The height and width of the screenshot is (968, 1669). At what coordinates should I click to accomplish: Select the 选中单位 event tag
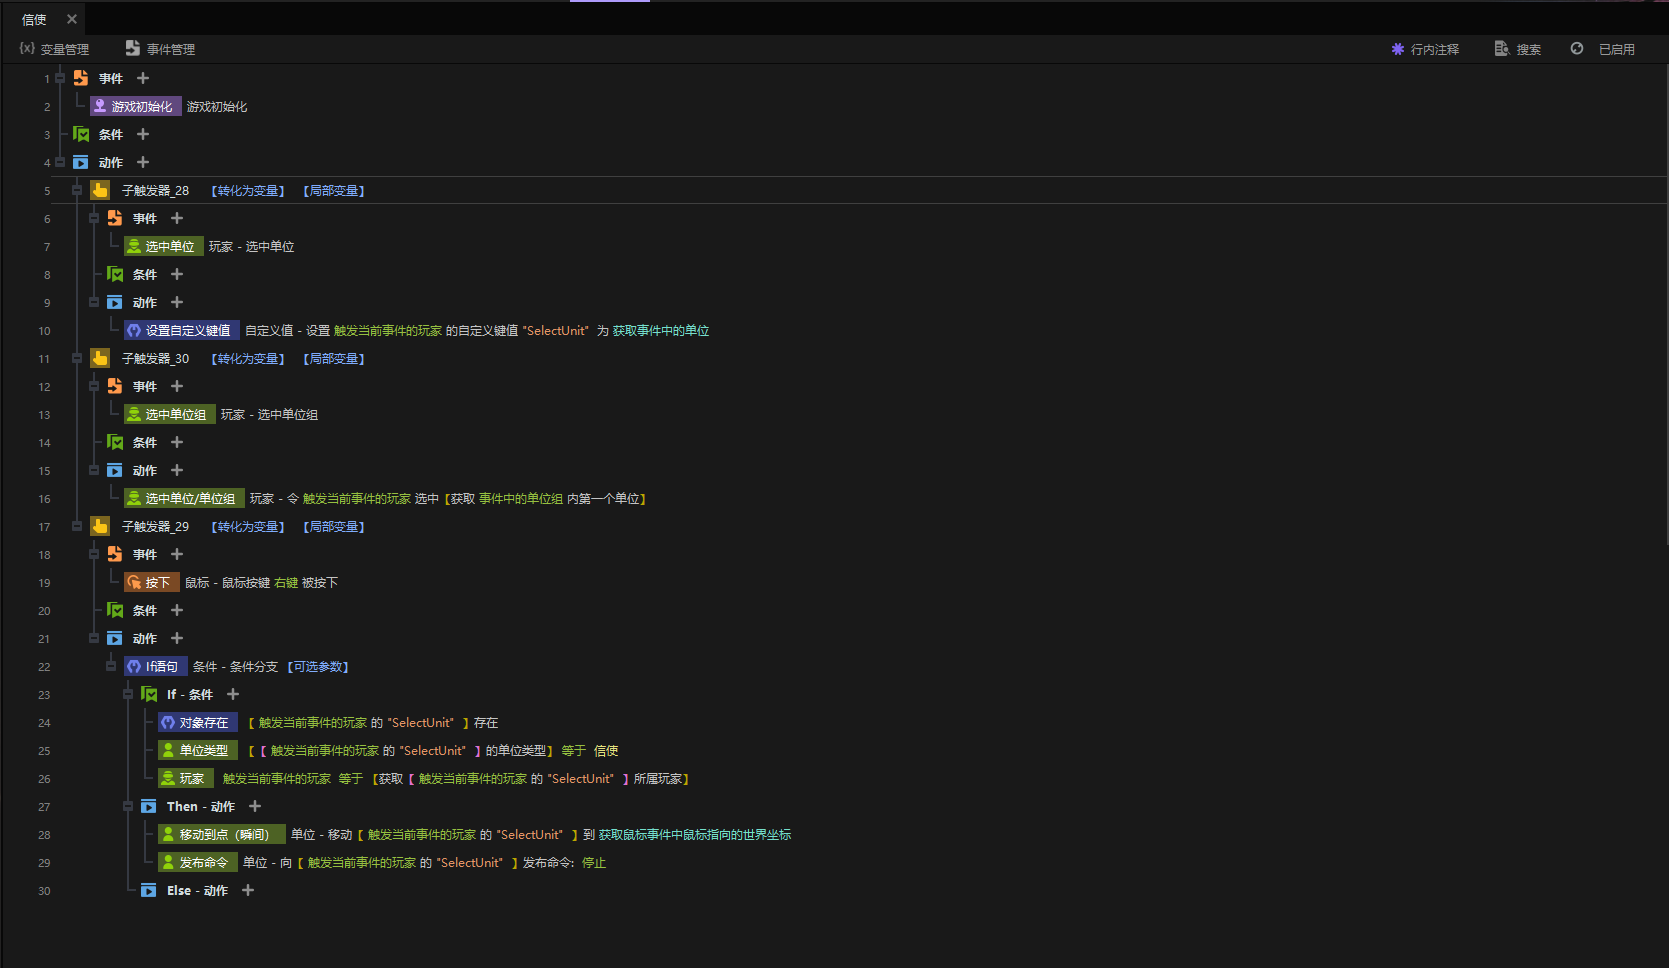(x=164, y=246)
